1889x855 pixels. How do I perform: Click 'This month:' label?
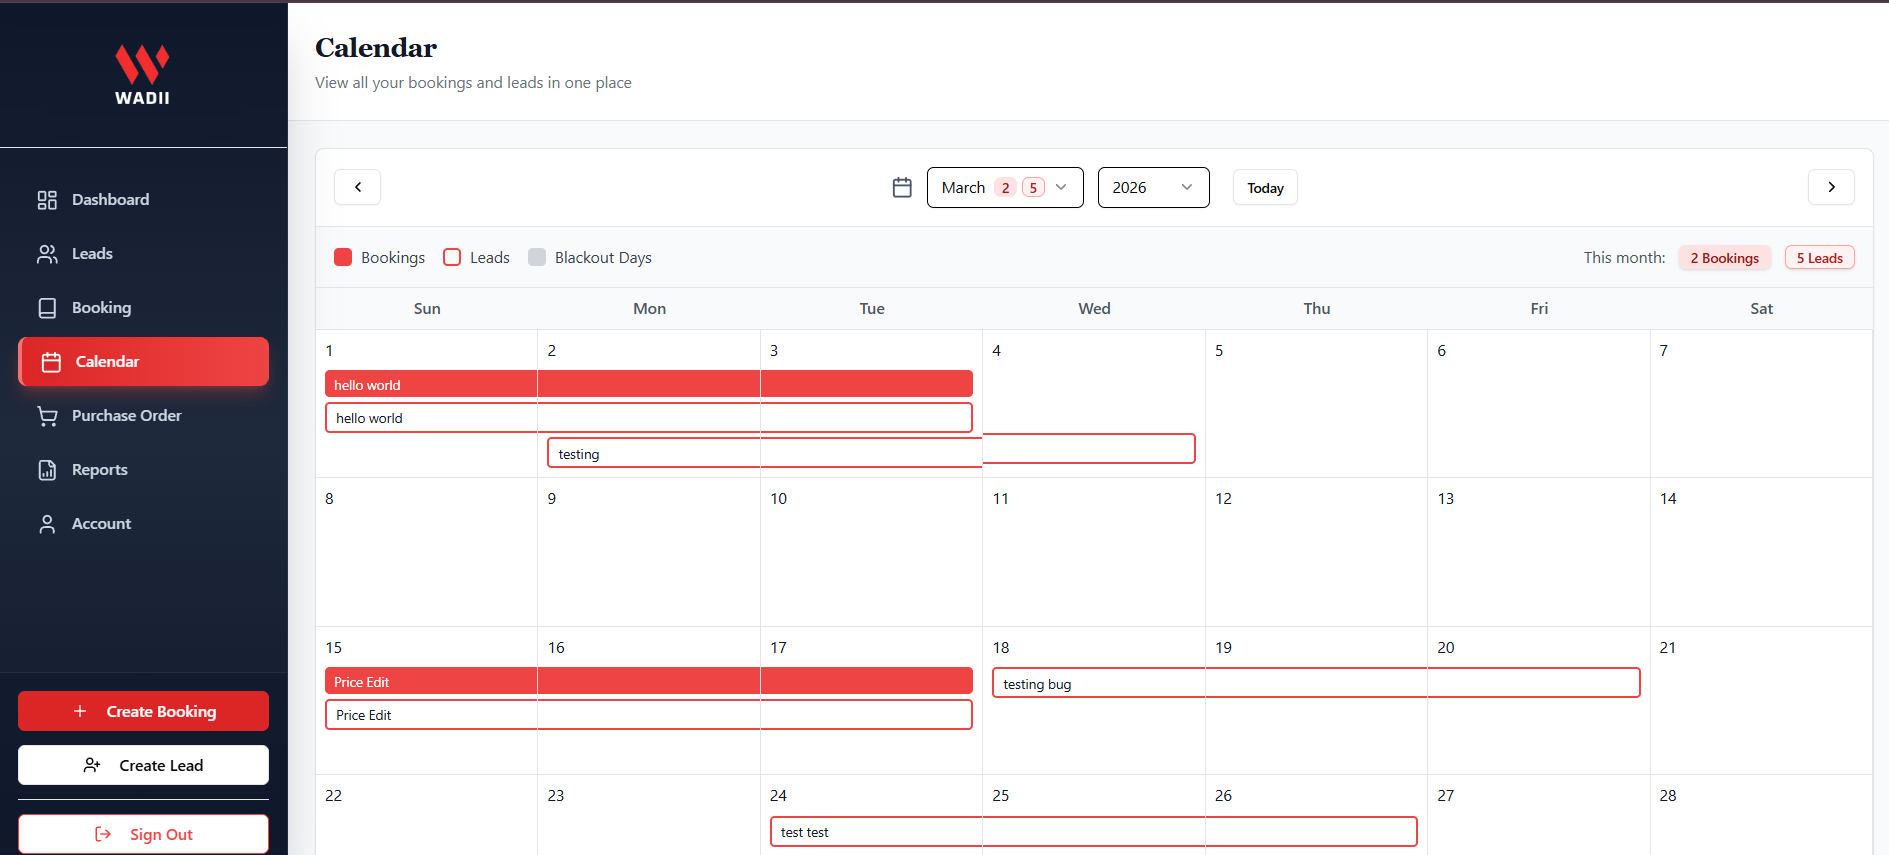pyautogui.click(x=1624, y=258)
